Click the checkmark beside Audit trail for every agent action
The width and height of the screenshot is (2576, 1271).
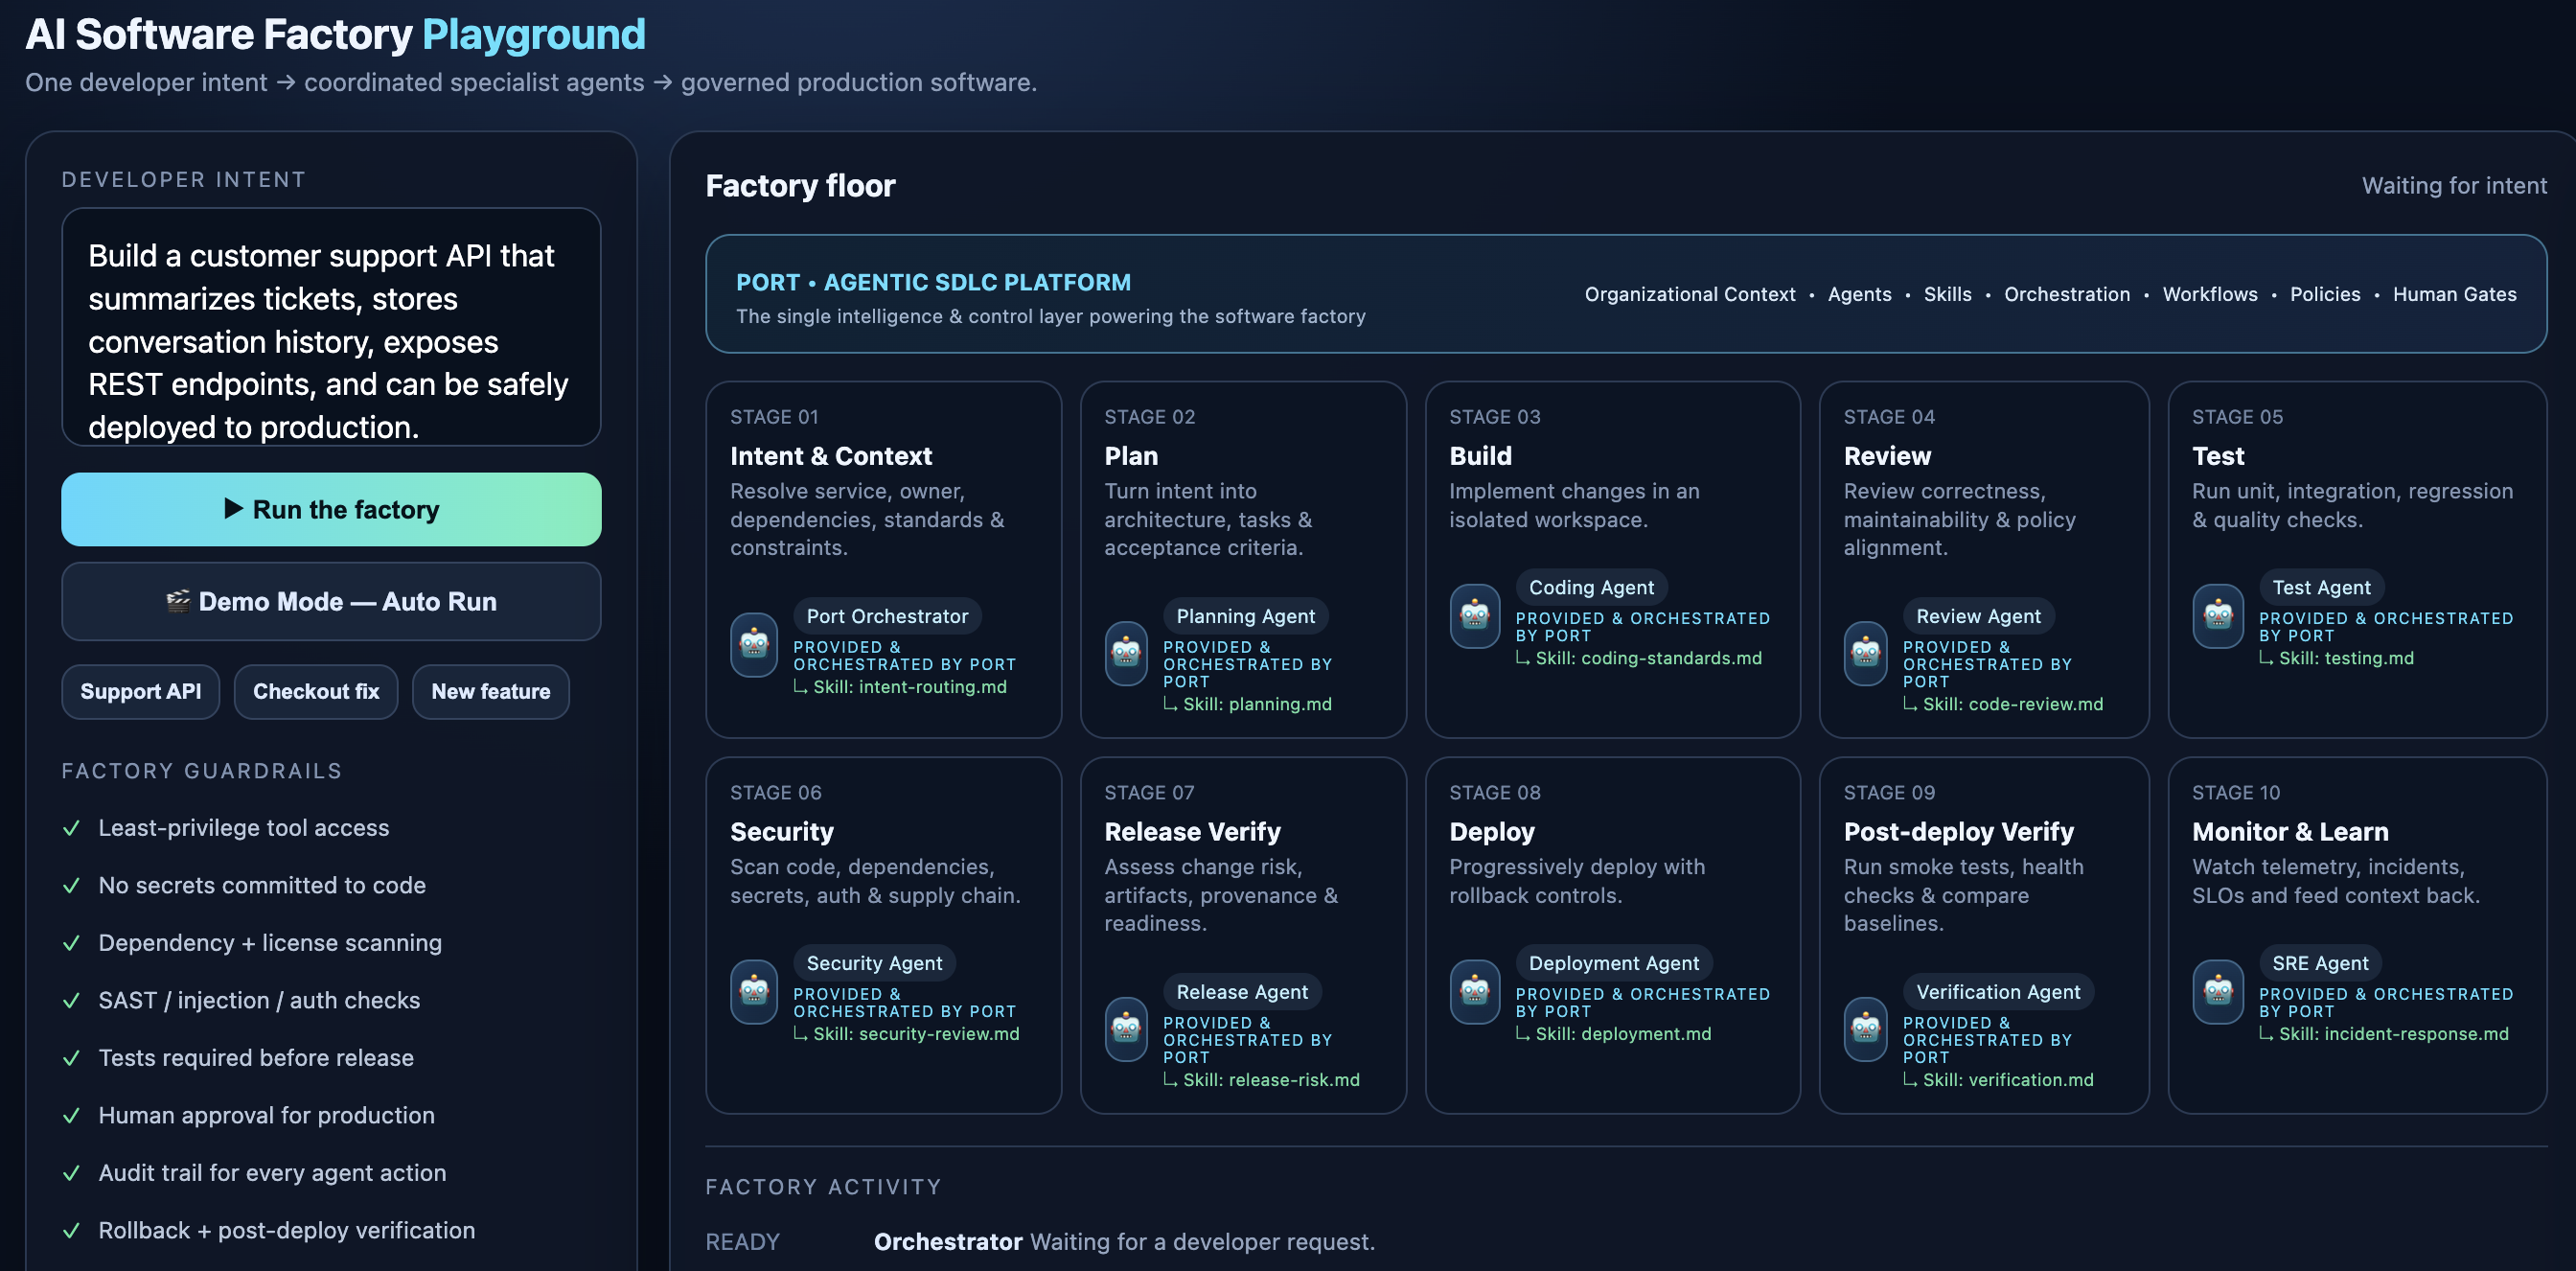(x=72, y=1174)
